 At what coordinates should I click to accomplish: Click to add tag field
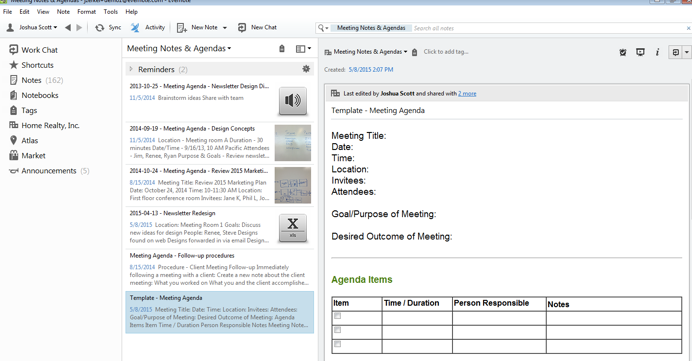click(446, 52)
